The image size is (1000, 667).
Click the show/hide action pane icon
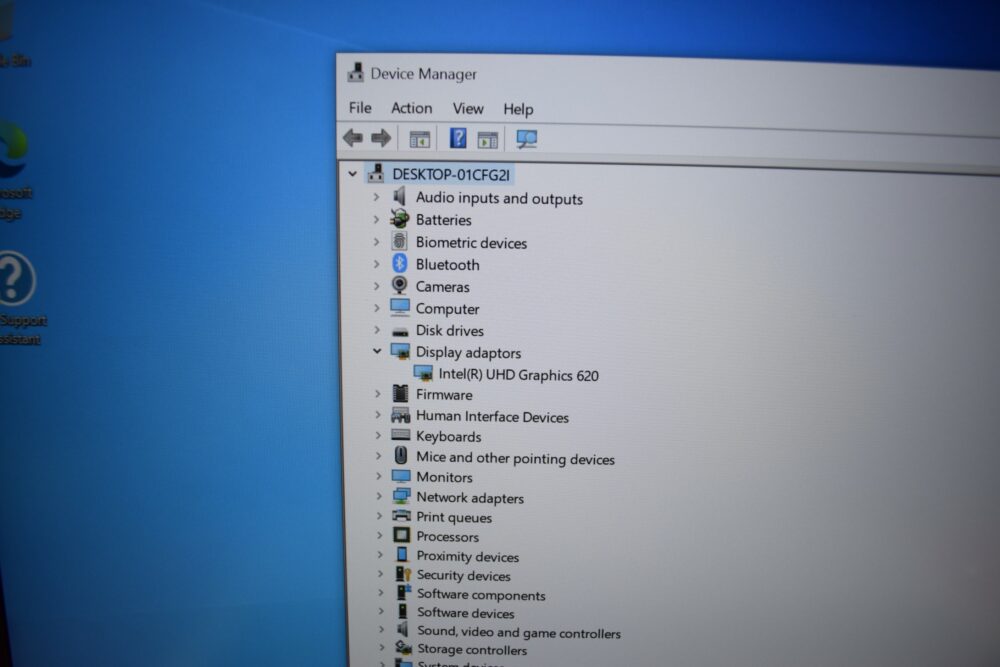pos(487,139)
